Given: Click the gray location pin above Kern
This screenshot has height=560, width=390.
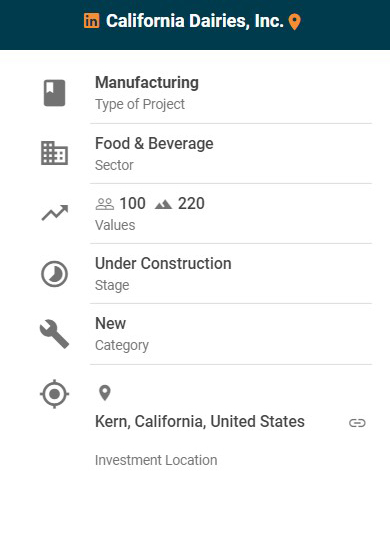Looking at the screenshot, I should click(x=105, y=393).
